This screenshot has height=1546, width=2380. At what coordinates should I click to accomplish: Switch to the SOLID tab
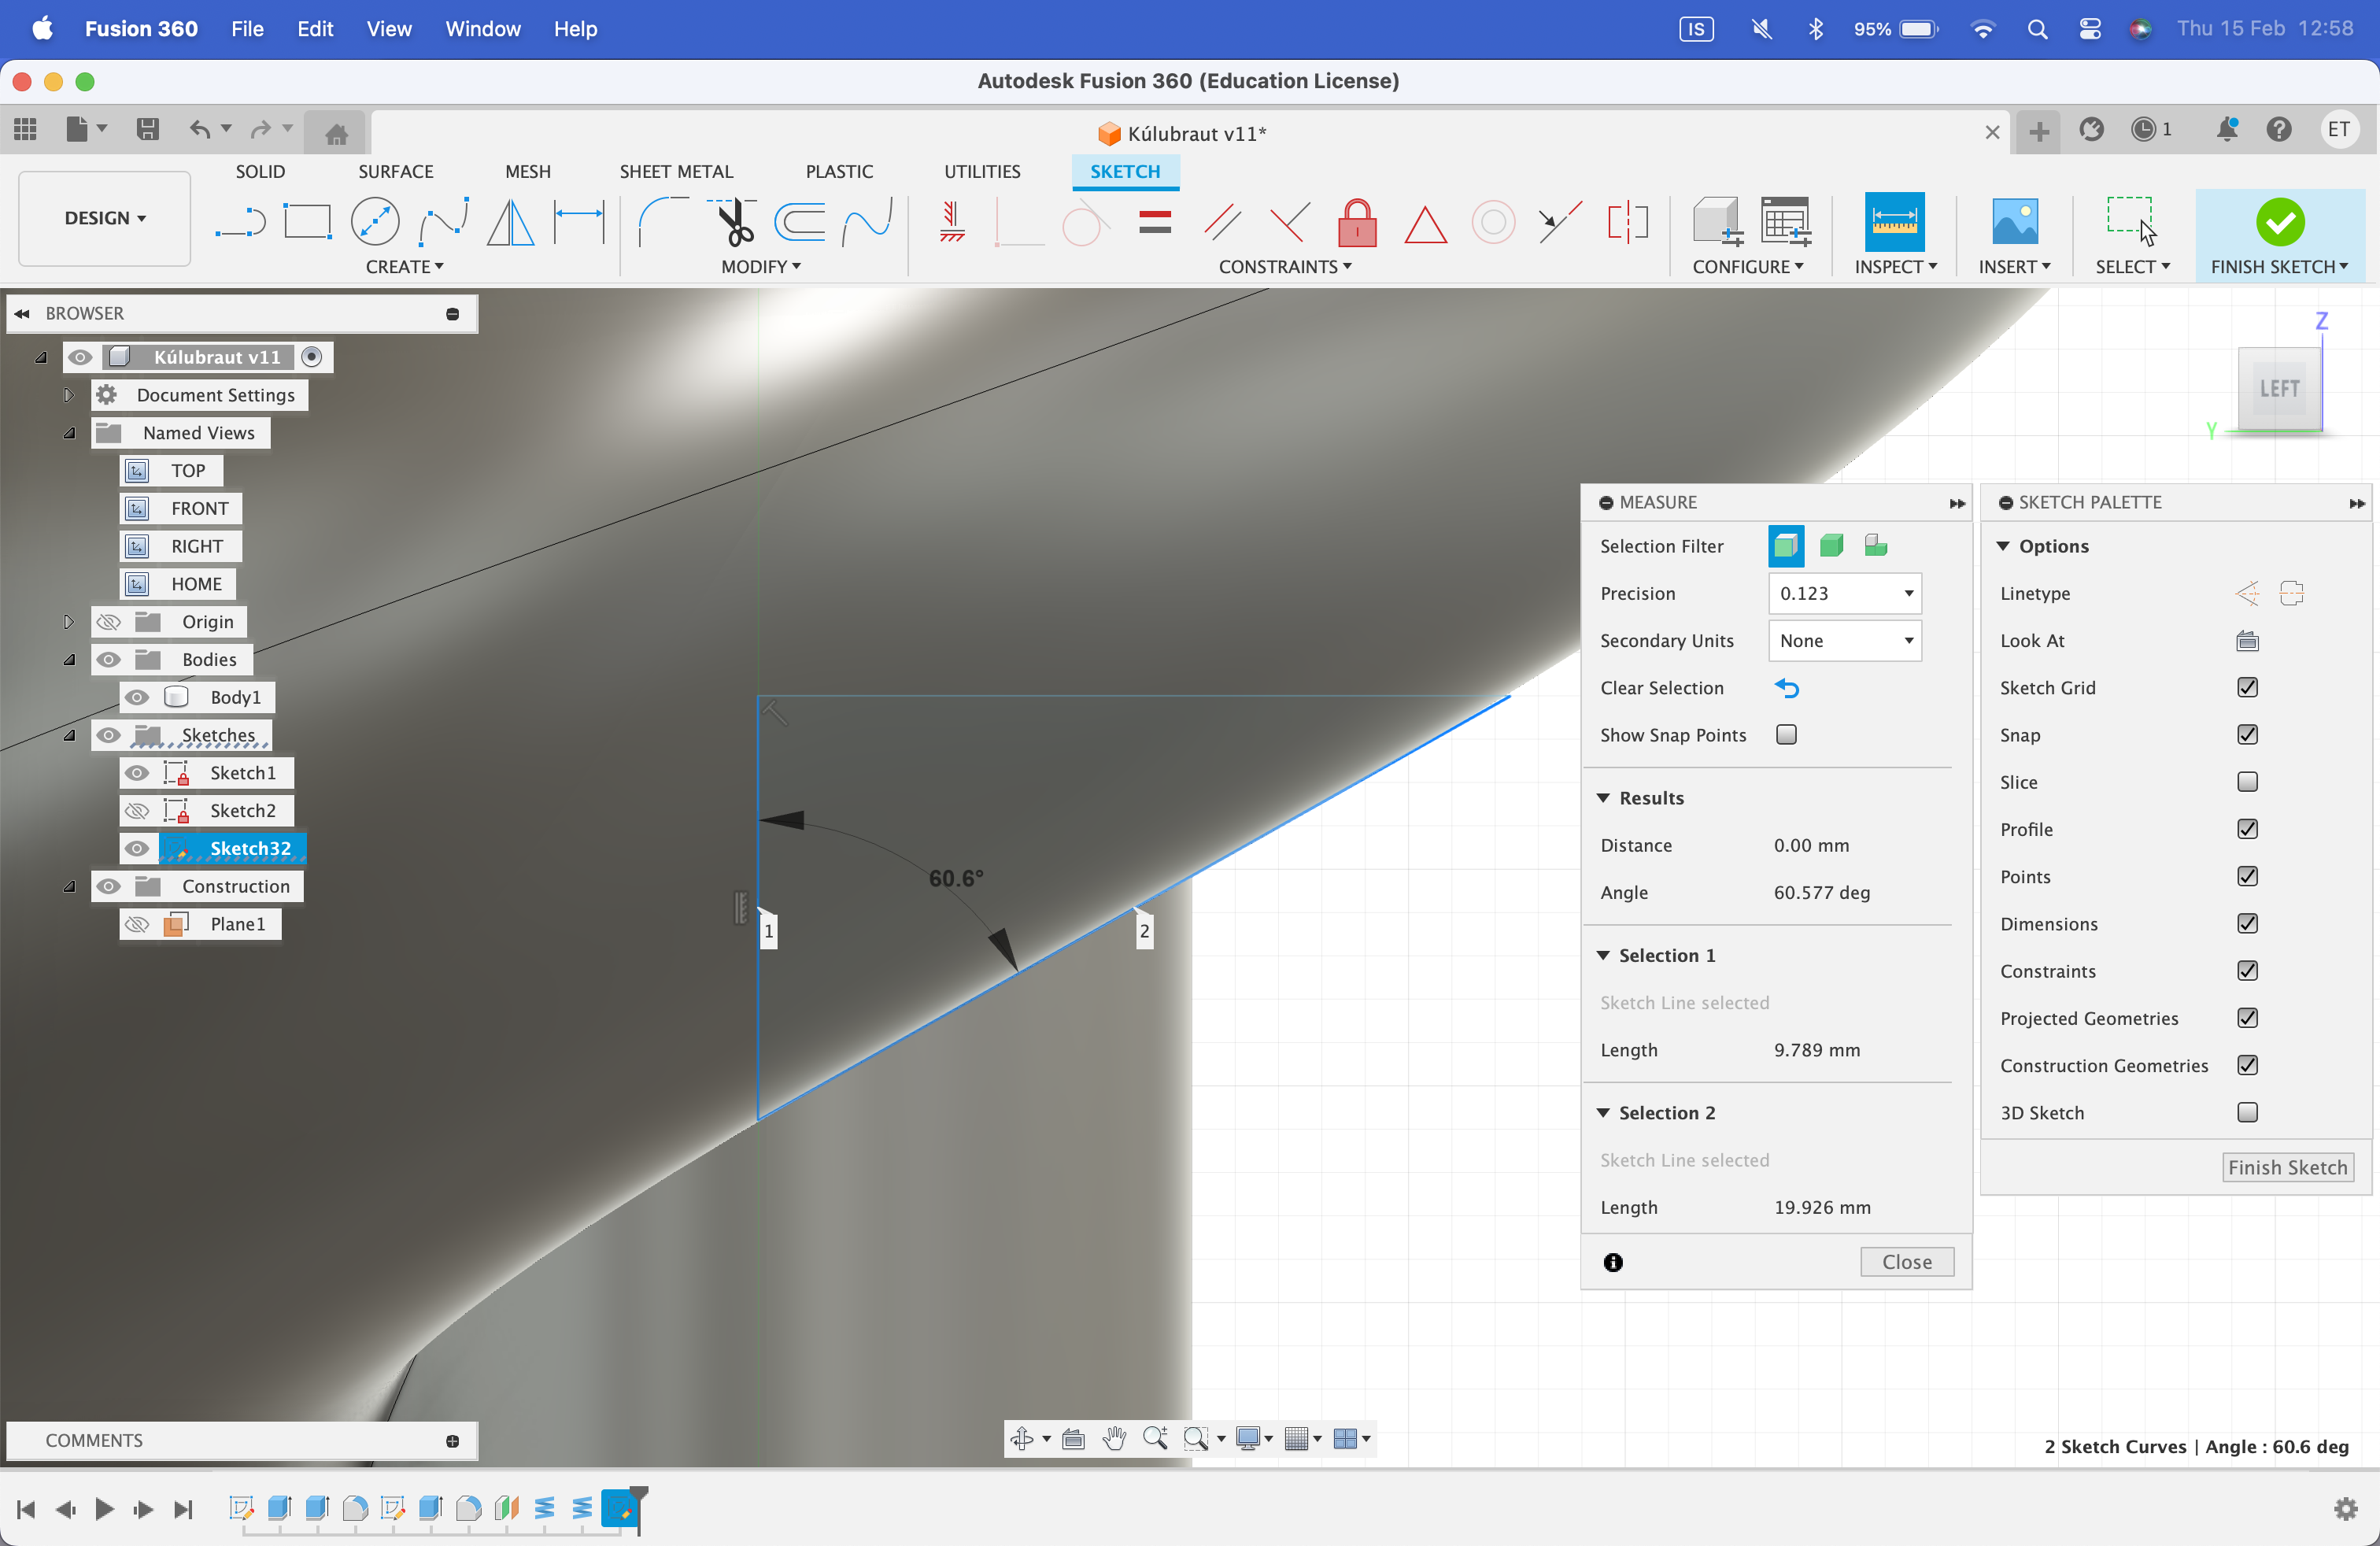click(x=260, y=171)
